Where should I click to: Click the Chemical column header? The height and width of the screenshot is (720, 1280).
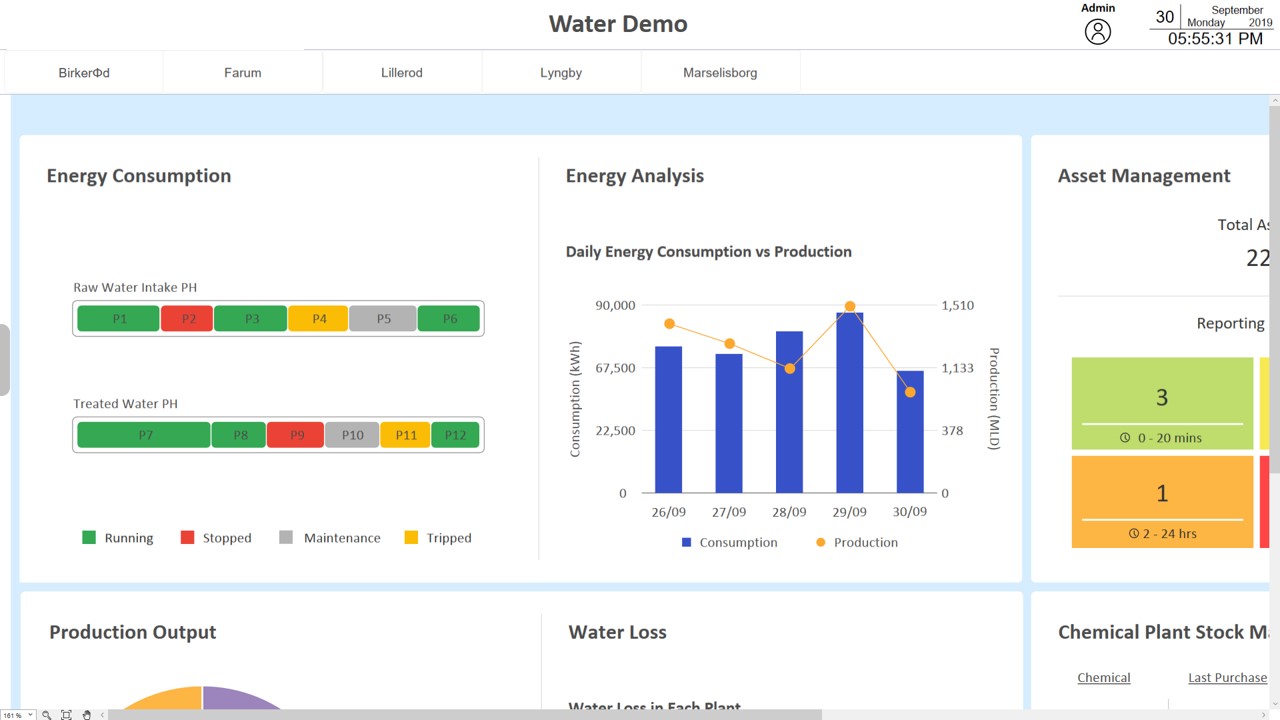coord(1104,678)
